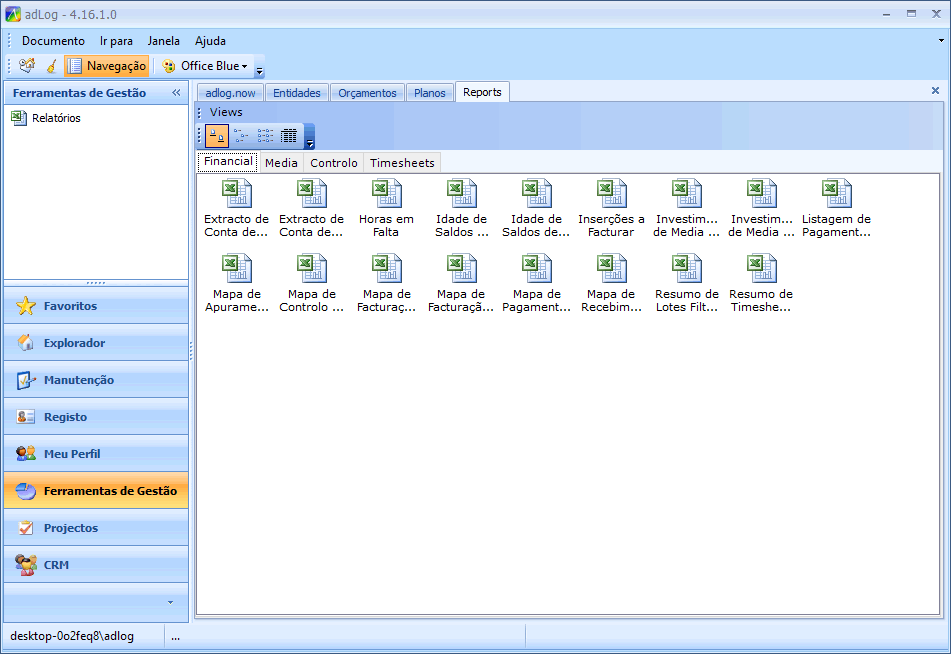Viewport: 951px width, 654px height.
Task: Select the Mapa de Apuramento report icon
Action: (236, 269)
